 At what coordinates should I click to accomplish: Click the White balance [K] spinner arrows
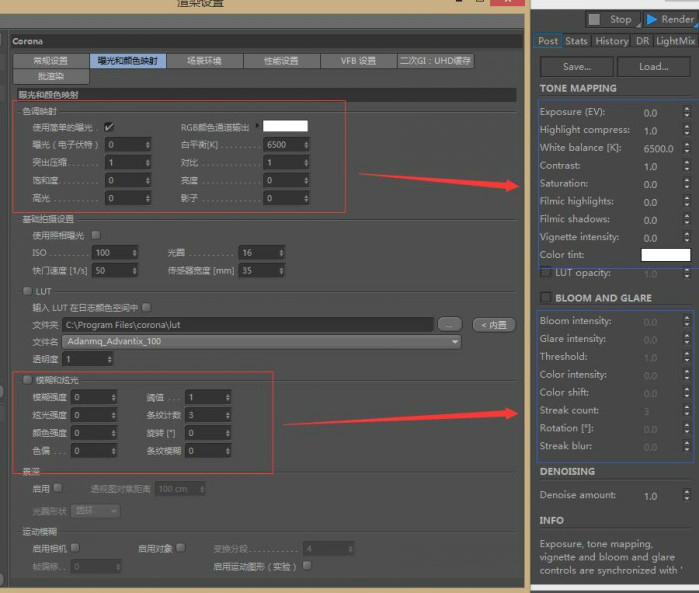coord(686,148)
